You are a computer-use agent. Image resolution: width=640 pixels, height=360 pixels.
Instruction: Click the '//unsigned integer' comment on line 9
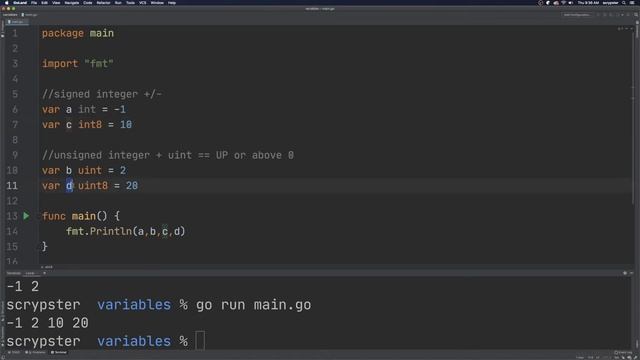pyautogui.click(x=168, y=155)
